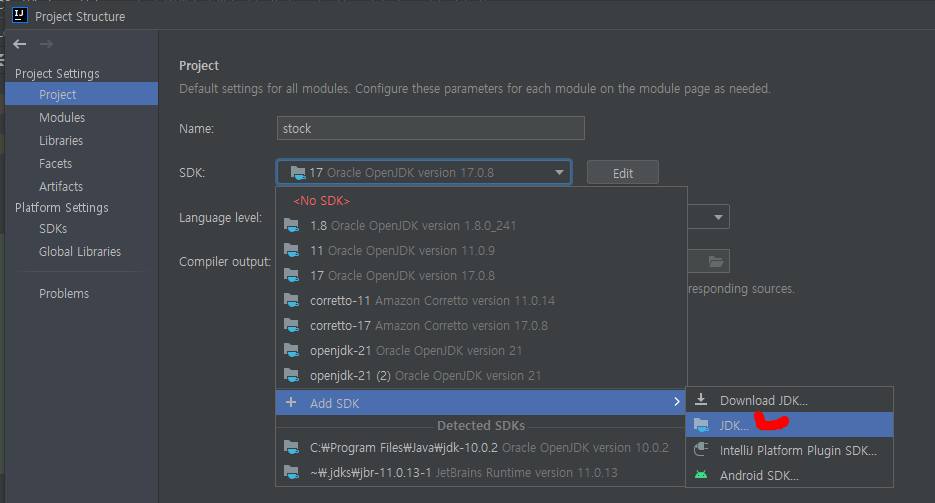The image size is (935, 503).
Task: Select corretto-11 Amazon Corretto SDK
Action: point(481,300)
